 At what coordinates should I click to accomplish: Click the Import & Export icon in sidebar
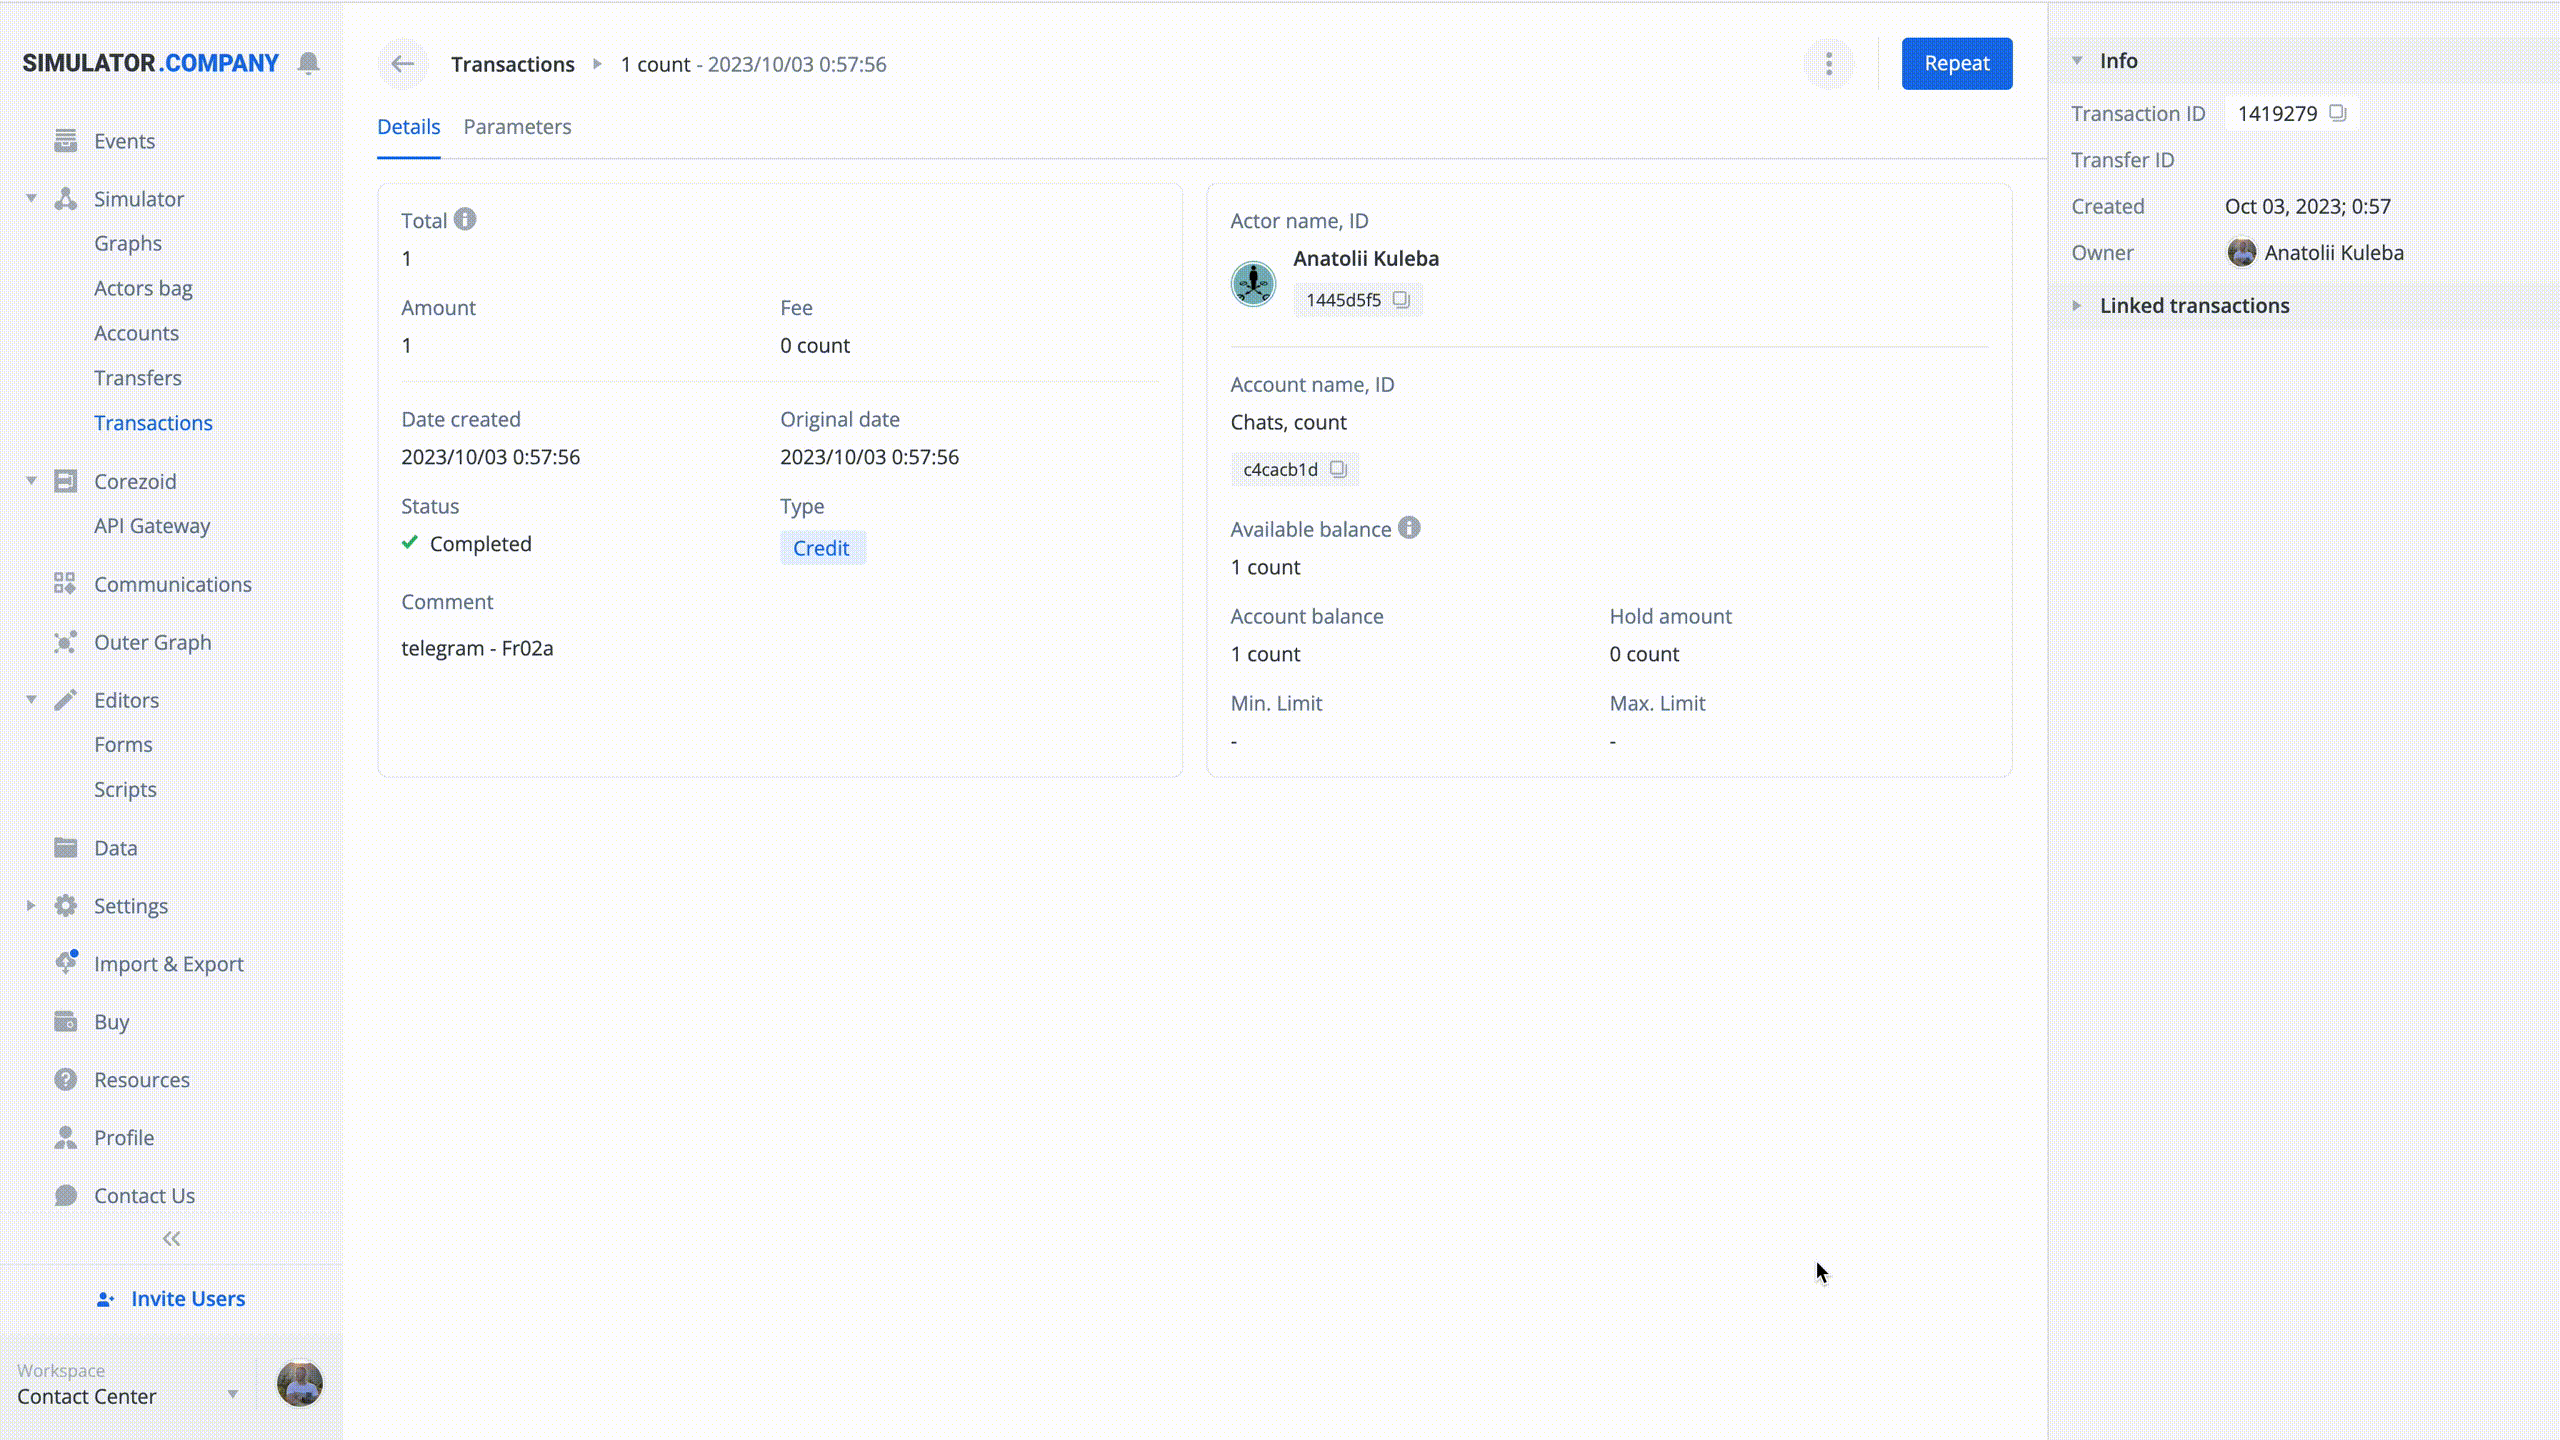(x=65, y=962)
